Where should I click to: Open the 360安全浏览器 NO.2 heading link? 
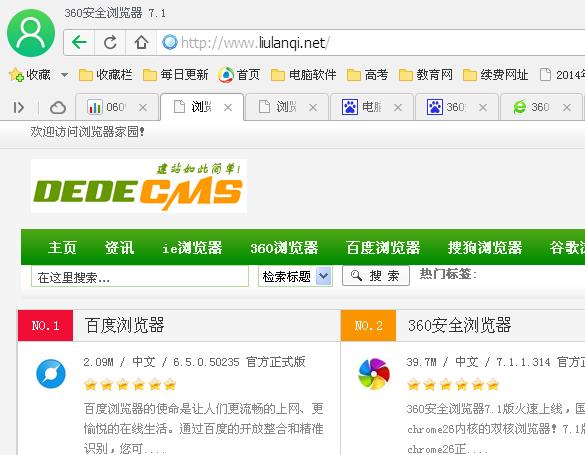tap(459, 325)
